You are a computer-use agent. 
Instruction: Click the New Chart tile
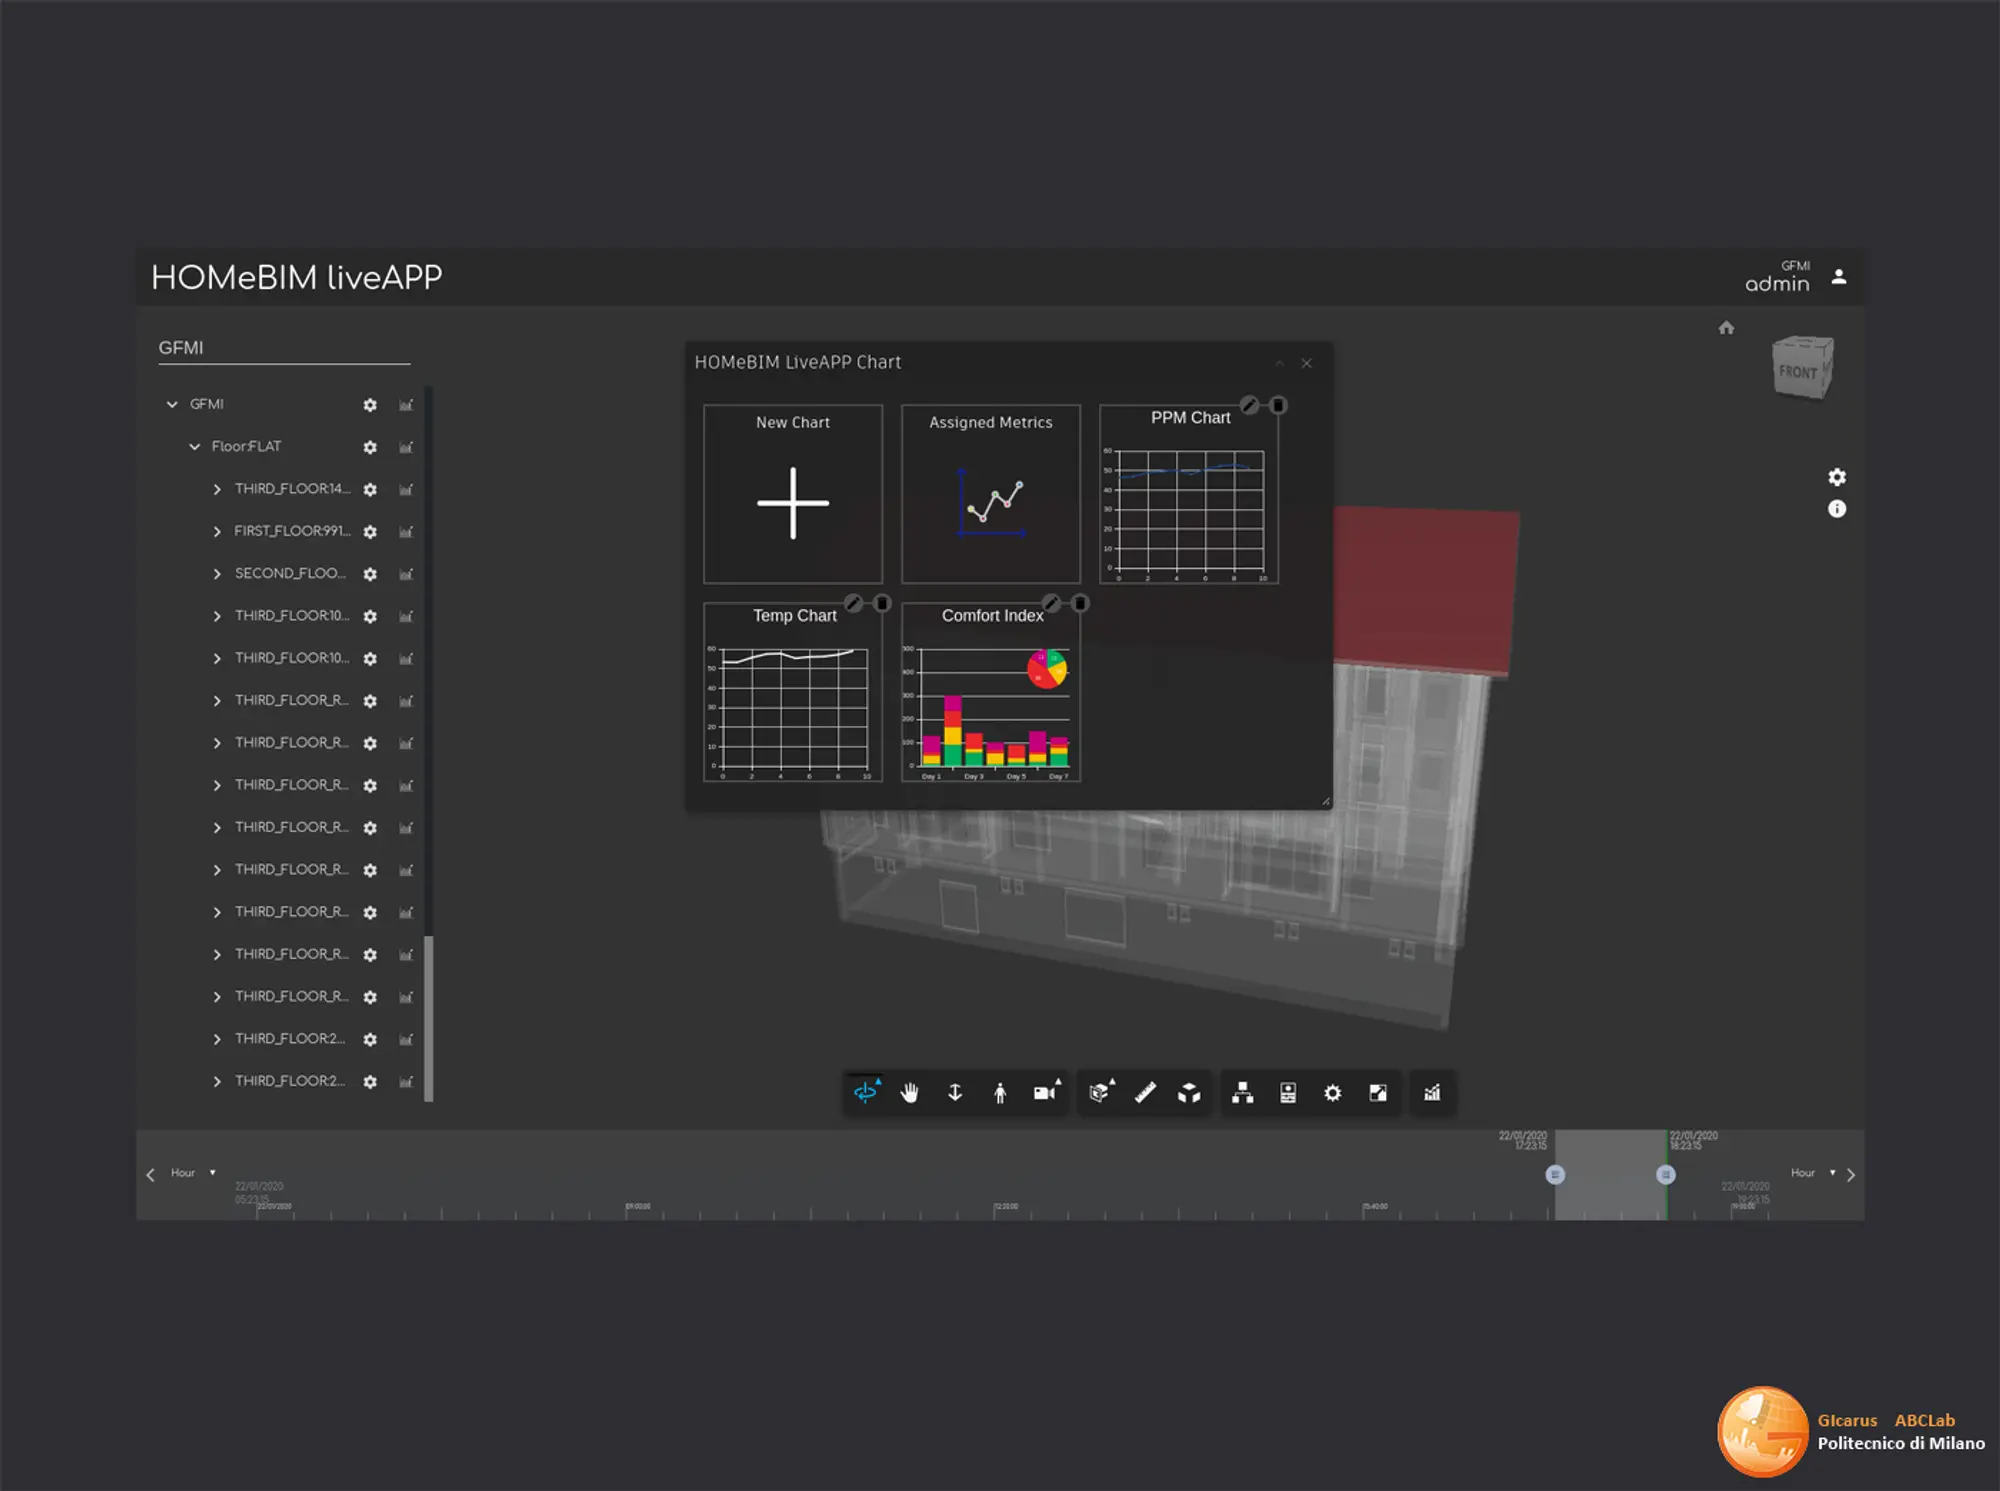point(793,494)
